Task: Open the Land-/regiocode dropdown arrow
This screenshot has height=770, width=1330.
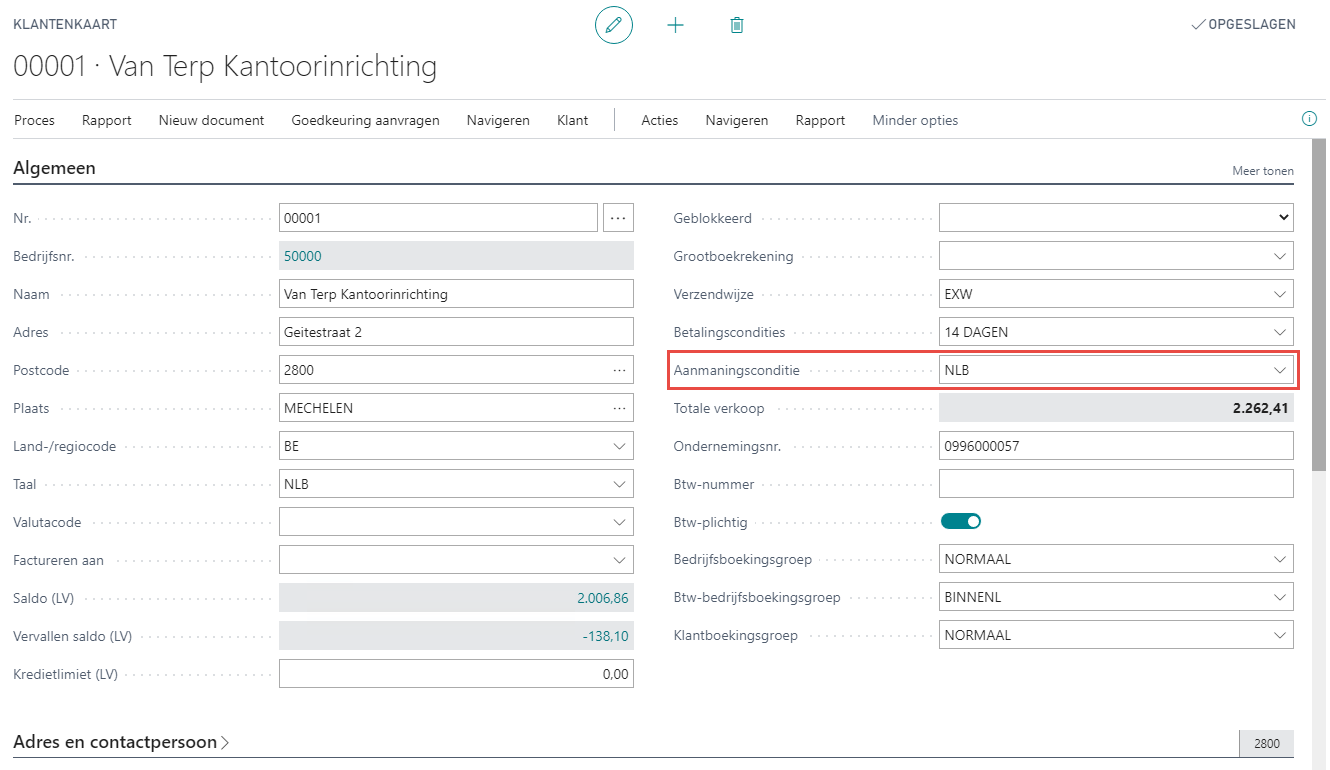Action: tap(620, 446)
